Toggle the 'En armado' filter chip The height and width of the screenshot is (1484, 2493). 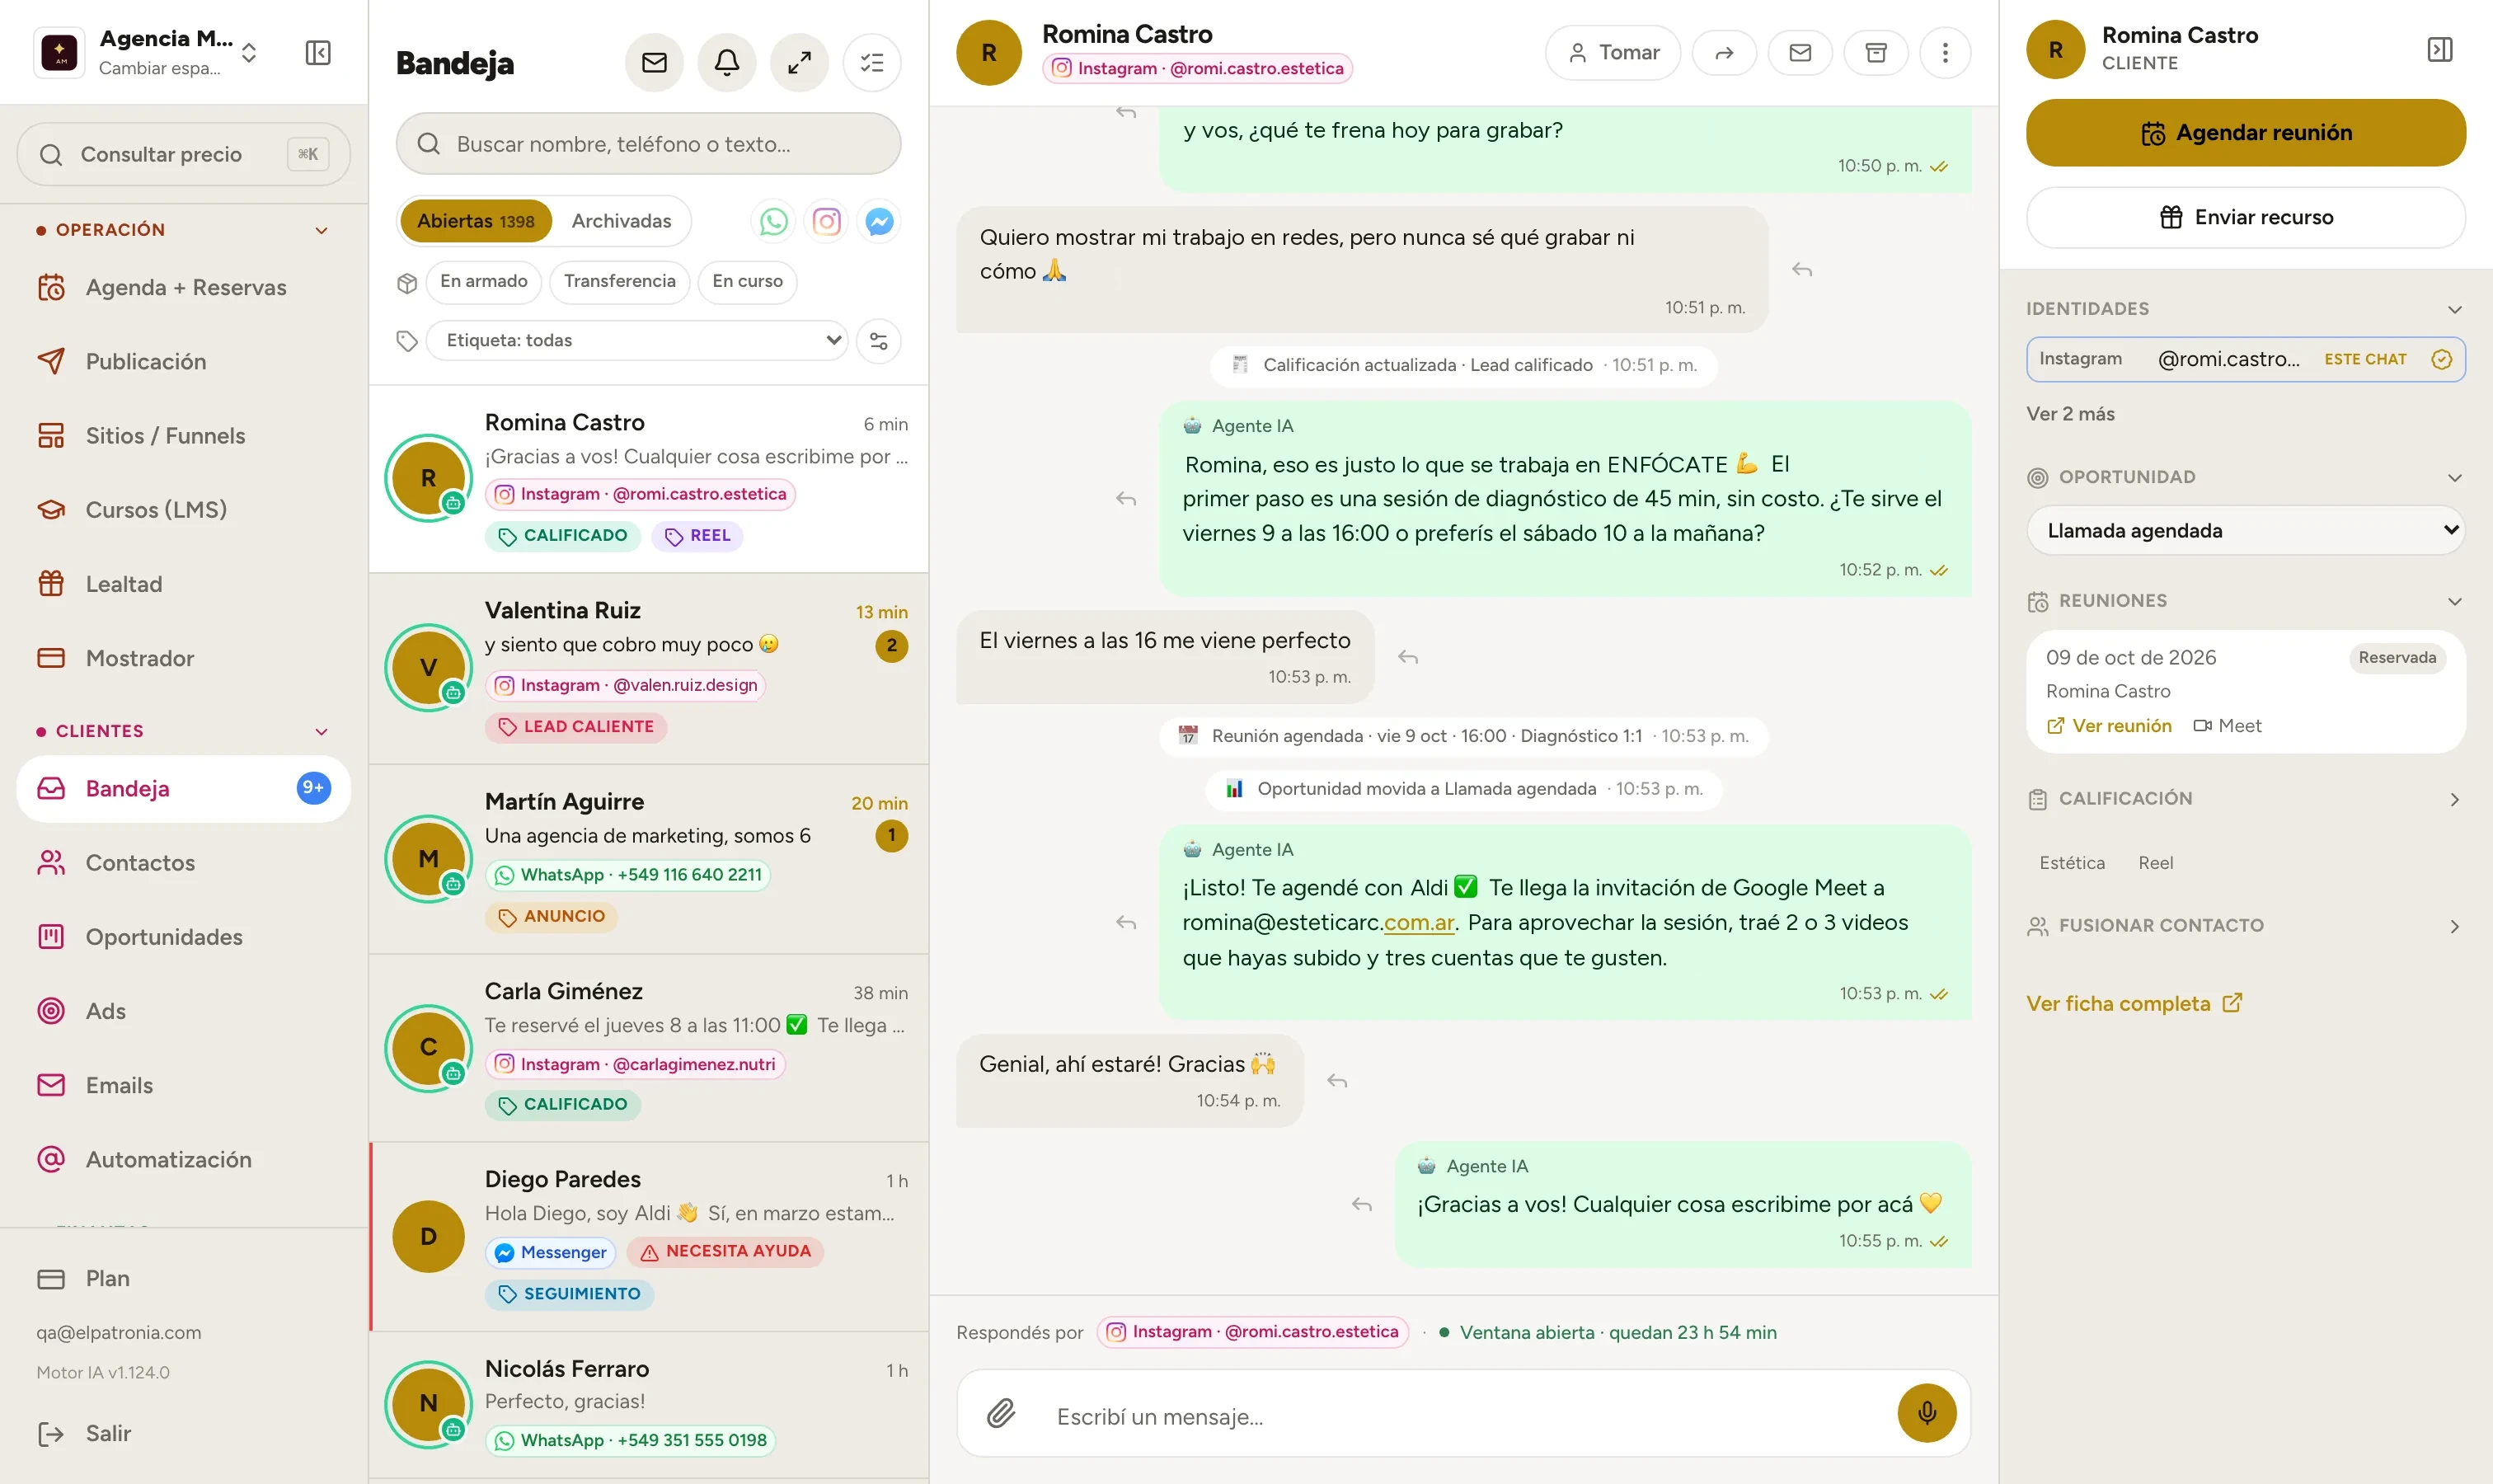(x=484, y=281)
